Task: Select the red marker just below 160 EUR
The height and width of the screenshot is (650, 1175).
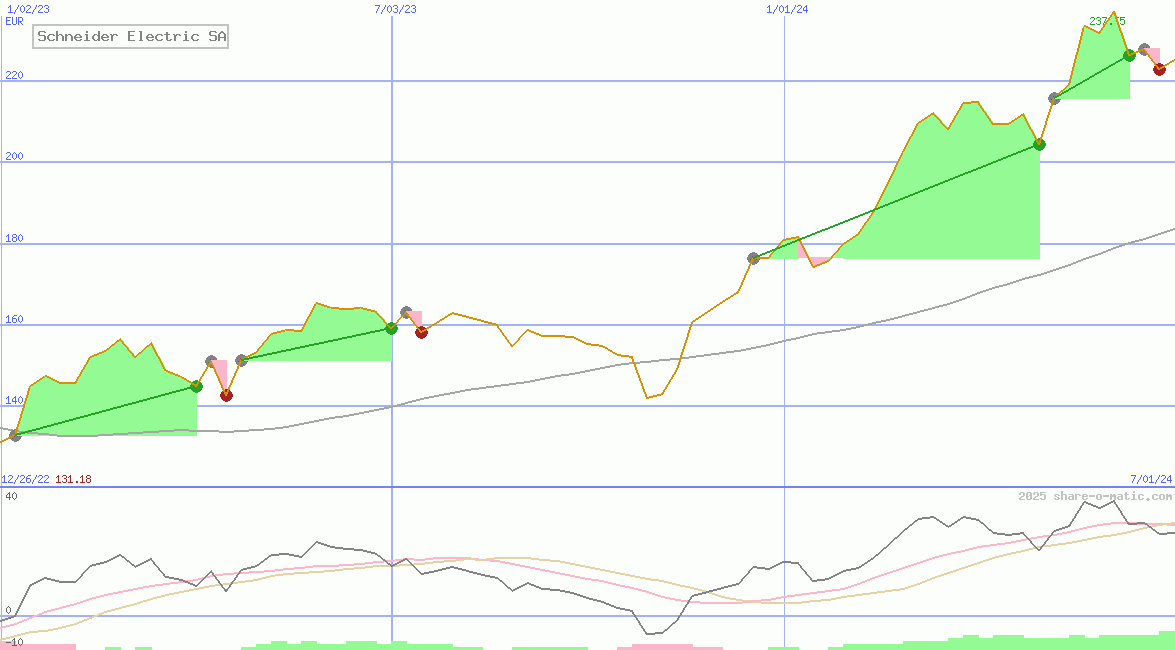Action: click(x=421, y=332)
